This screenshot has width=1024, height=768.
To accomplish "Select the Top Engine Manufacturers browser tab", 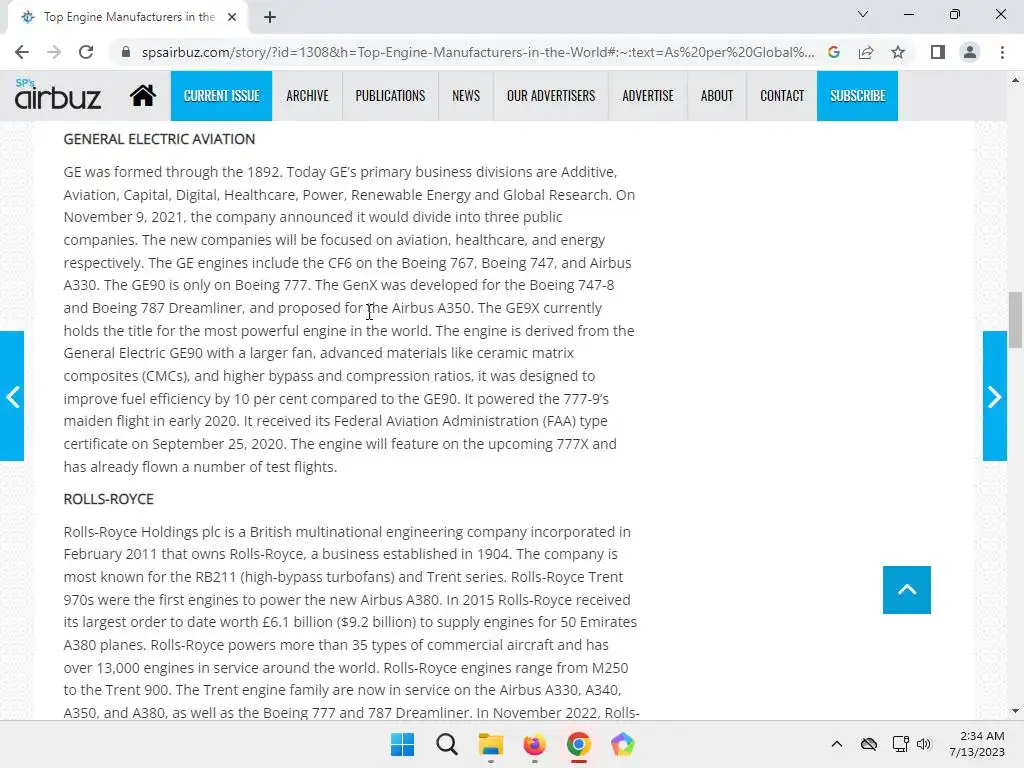I will click(128, 17).
